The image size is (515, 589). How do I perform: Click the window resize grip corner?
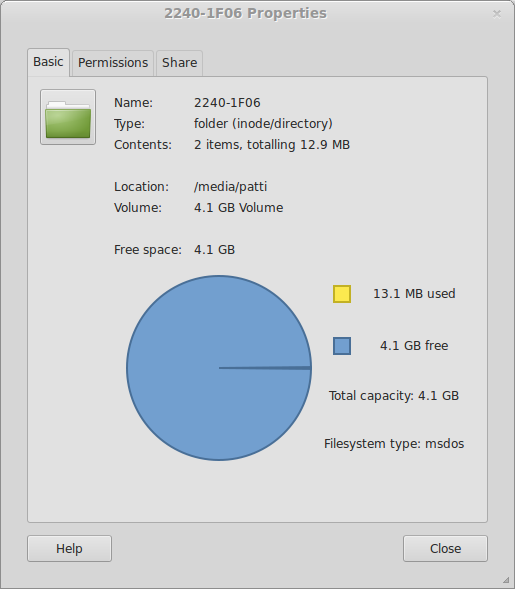coord(506,580)
